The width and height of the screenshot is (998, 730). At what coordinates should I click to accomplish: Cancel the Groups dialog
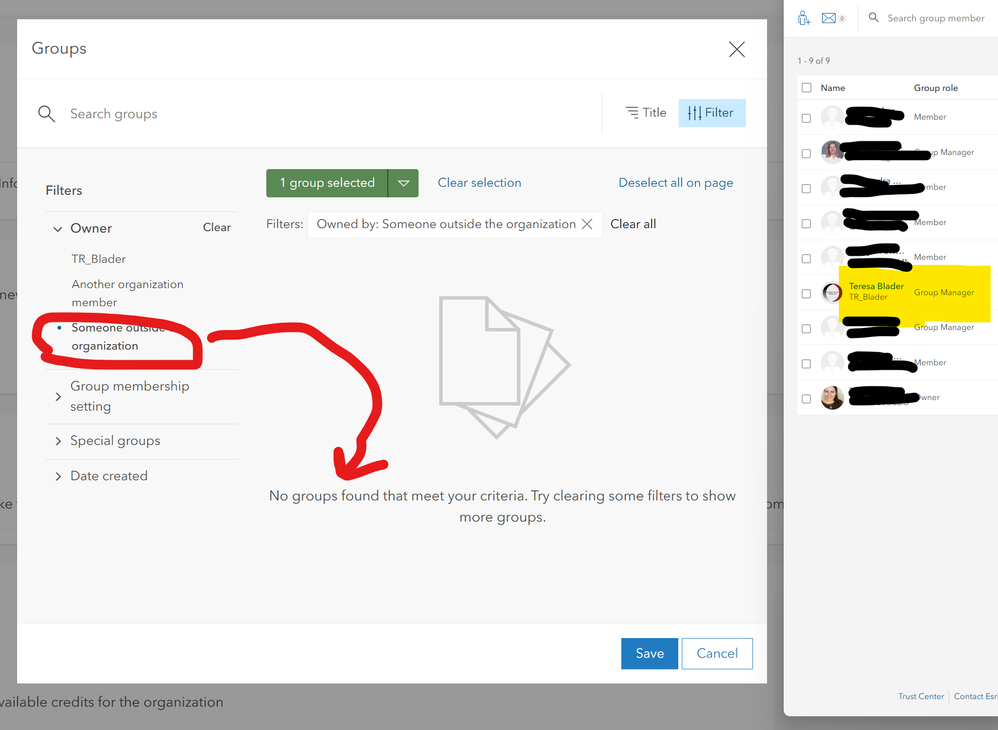[717, 654]
